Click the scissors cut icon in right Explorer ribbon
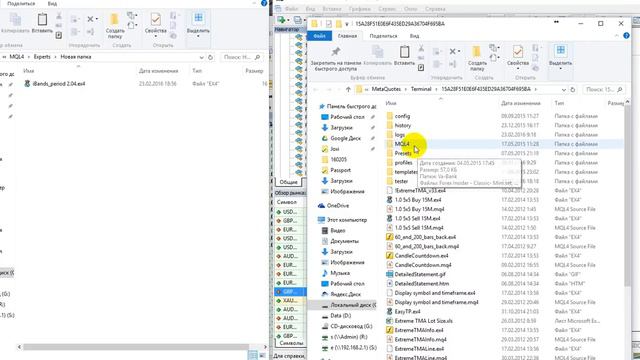The image size is (640, 360). tap(421, 49)
